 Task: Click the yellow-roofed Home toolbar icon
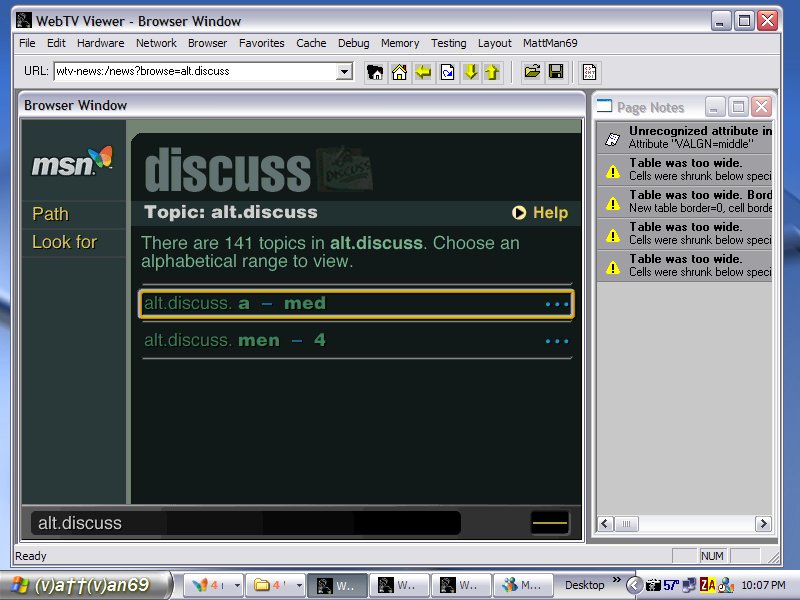(399, 72)
